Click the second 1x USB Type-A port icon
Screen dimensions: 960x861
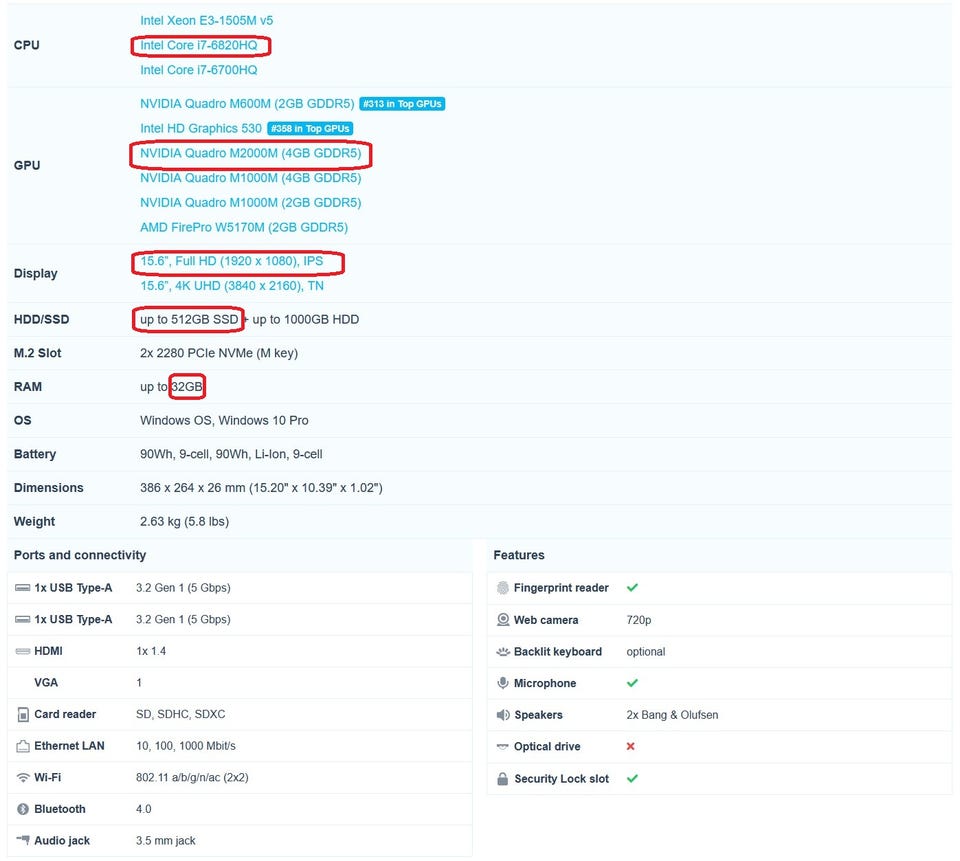tap(23, 619)
